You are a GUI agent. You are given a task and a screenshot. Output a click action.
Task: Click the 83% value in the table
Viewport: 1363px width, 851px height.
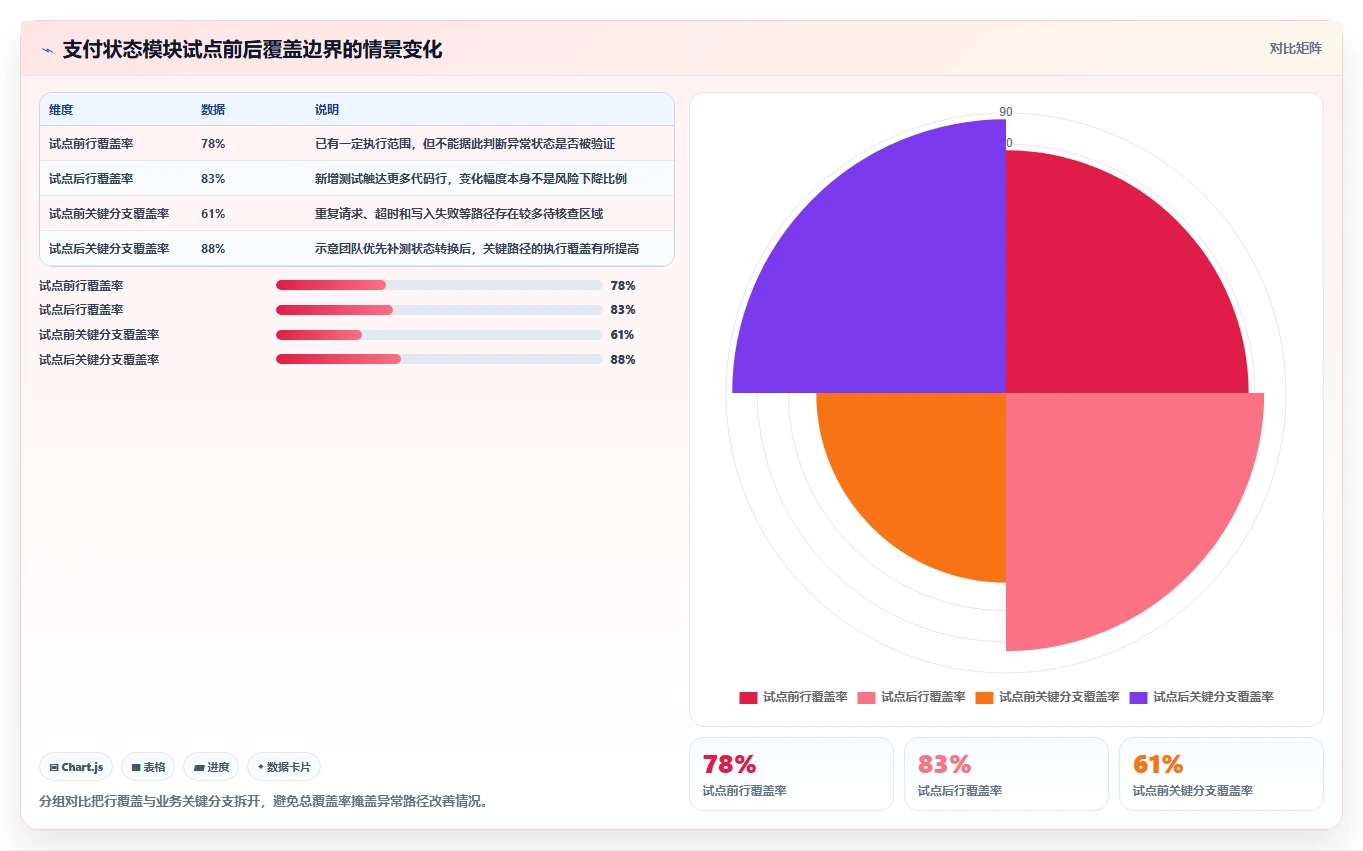pos(213,179)
